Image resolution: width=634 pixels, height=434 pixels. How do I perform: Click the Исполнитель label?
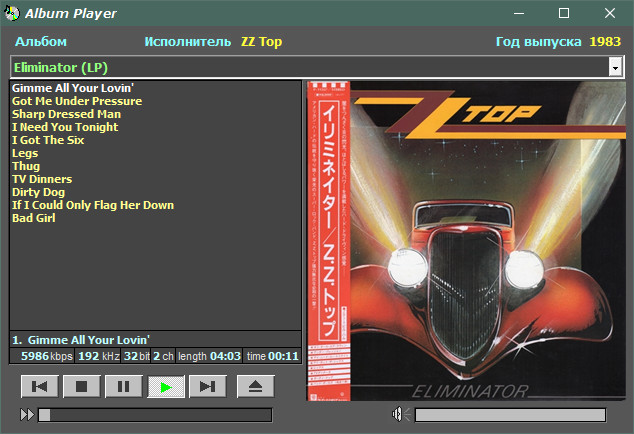pos(188,41)
